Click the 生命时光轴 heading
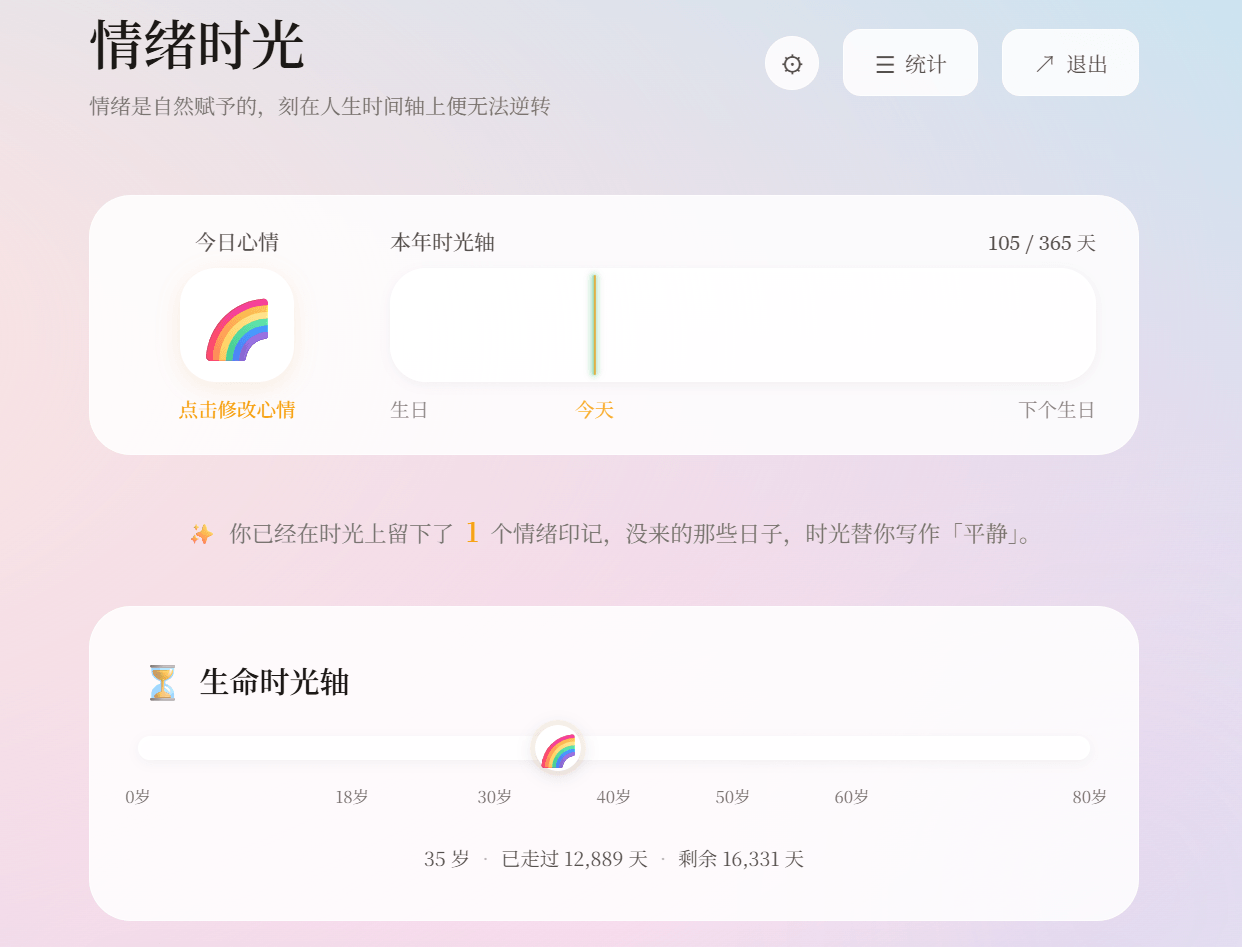1242x947 pixels. point(274,682)
